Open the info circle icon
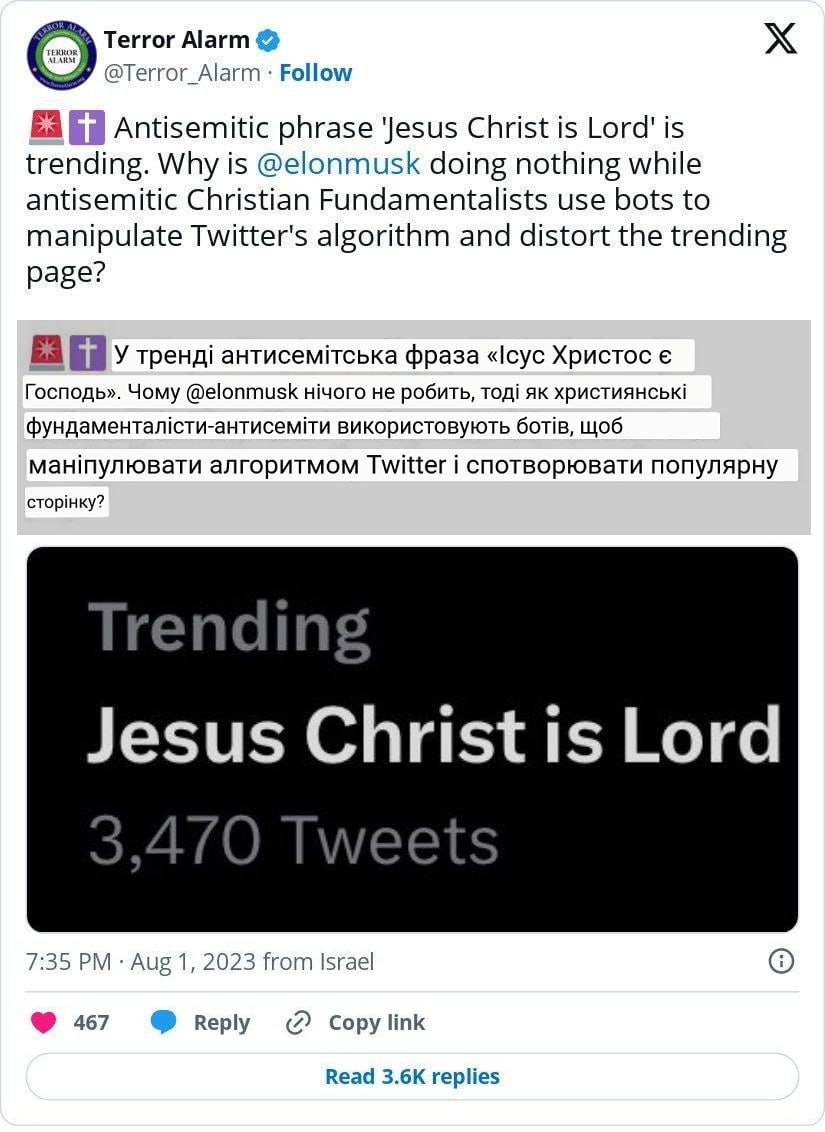825x1132 pixels. point(780,961)
